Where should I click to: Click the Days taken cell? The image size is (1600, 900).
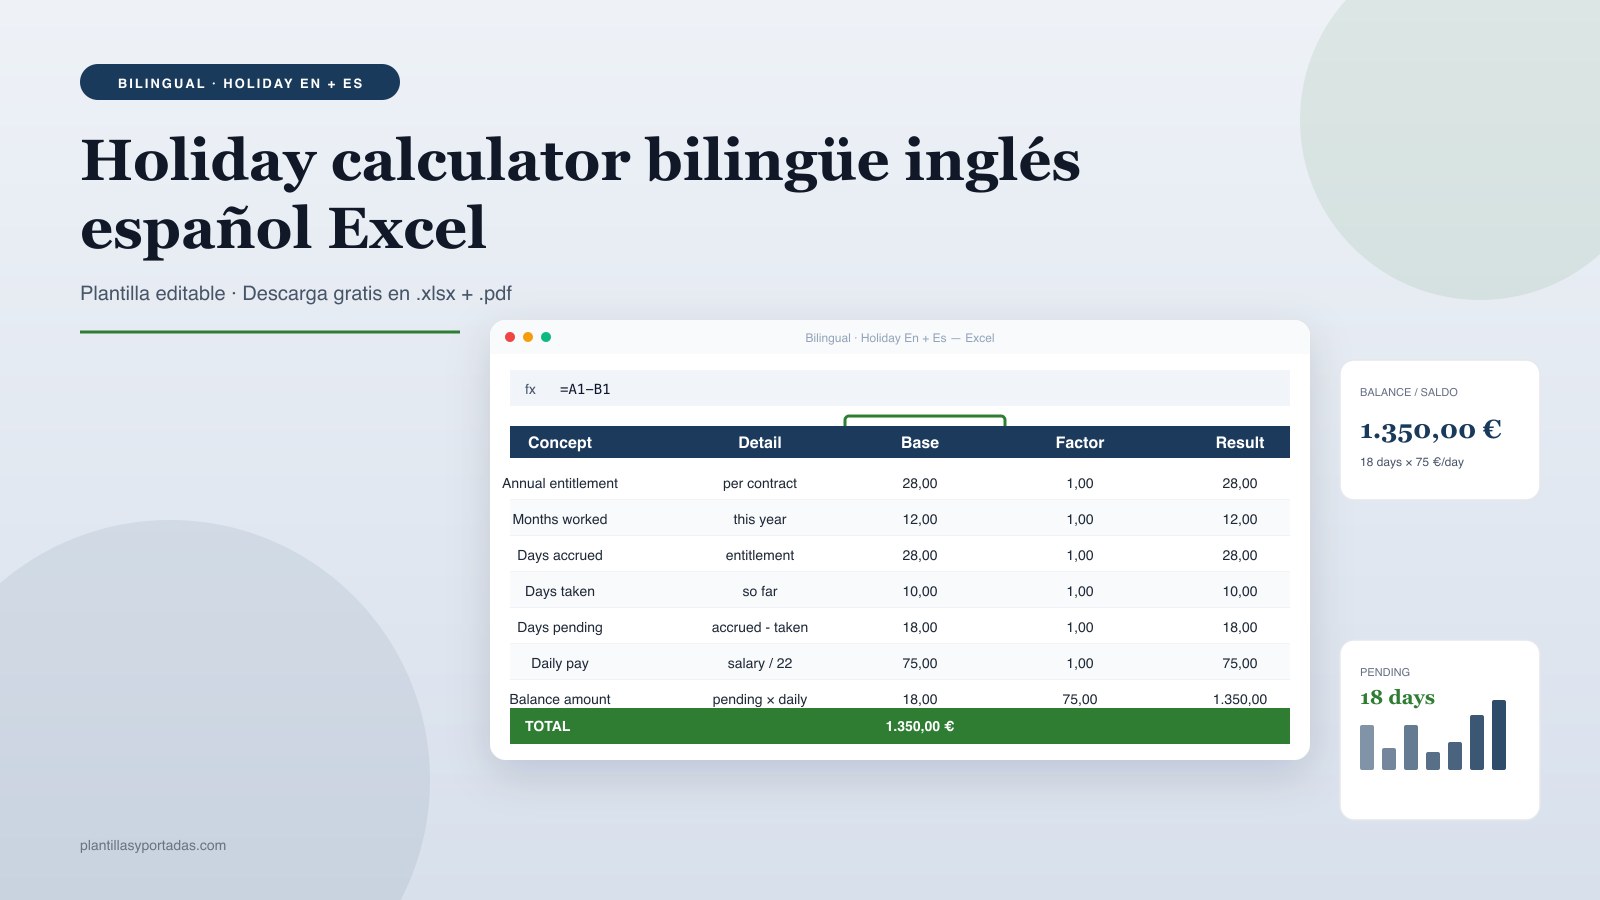point(560,591)
